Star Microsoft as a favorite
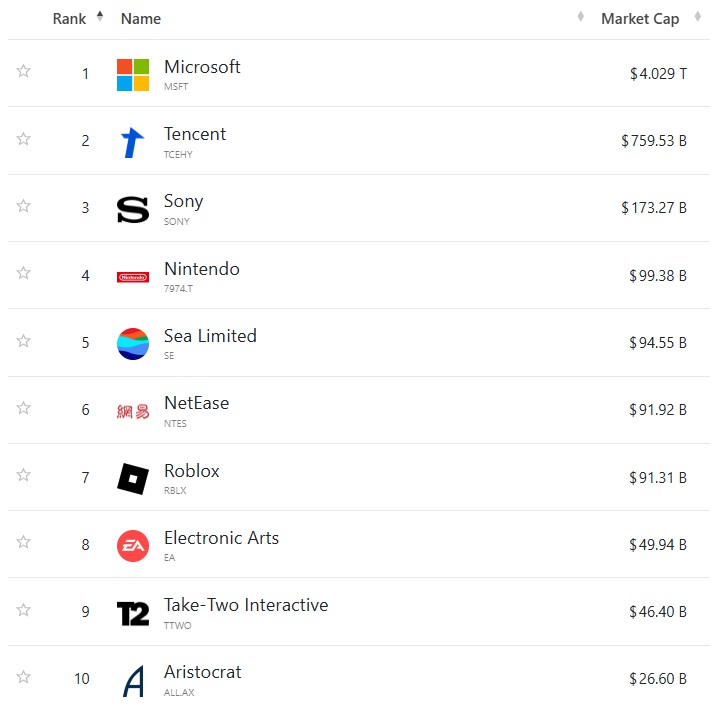Image resolution: width=721 pixels, height=709 pixels. (x=24, y=71)
